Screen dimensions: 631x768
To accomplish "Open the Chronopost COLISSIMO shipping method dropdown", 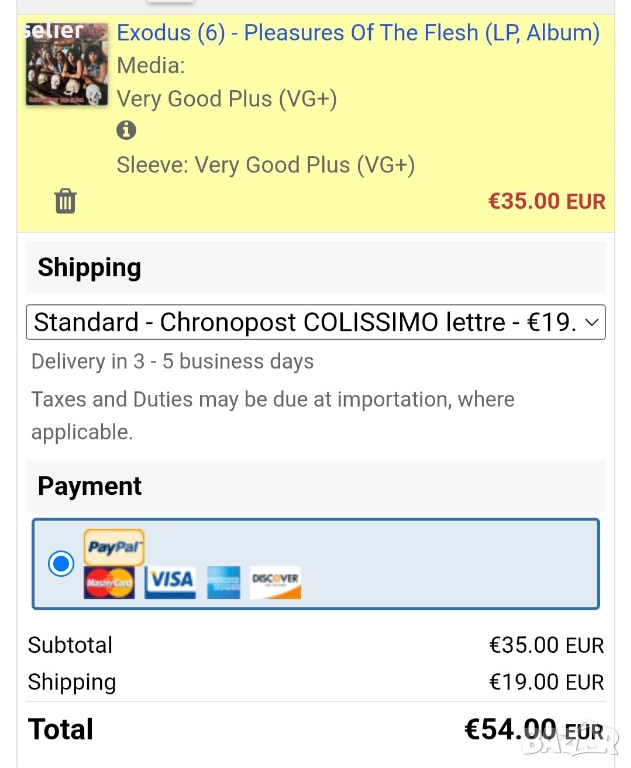I will (305, 322).
